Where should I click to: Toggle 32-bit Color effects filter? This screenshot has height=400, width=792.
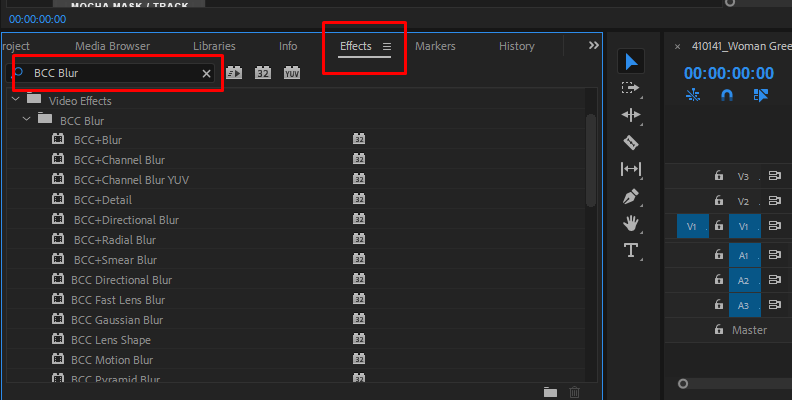pos(263,73)
